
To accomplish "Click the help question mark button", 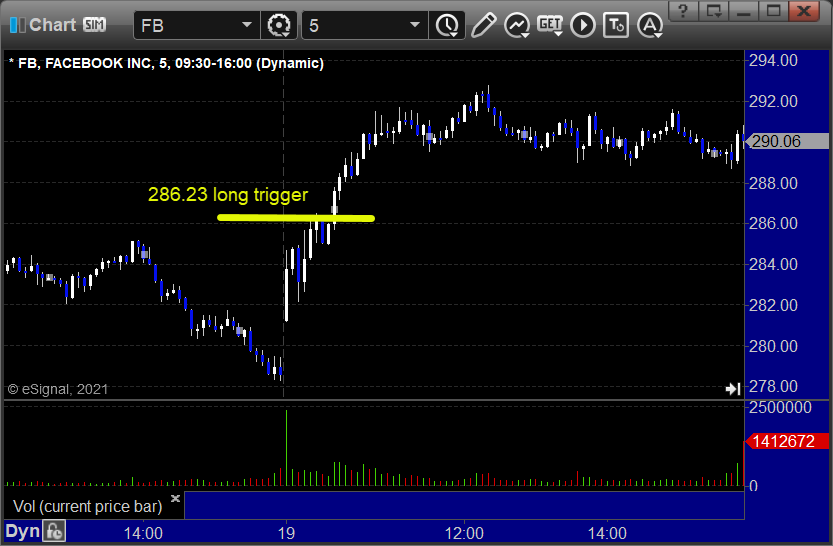I will pyautogui.click(x=683, y=10).
